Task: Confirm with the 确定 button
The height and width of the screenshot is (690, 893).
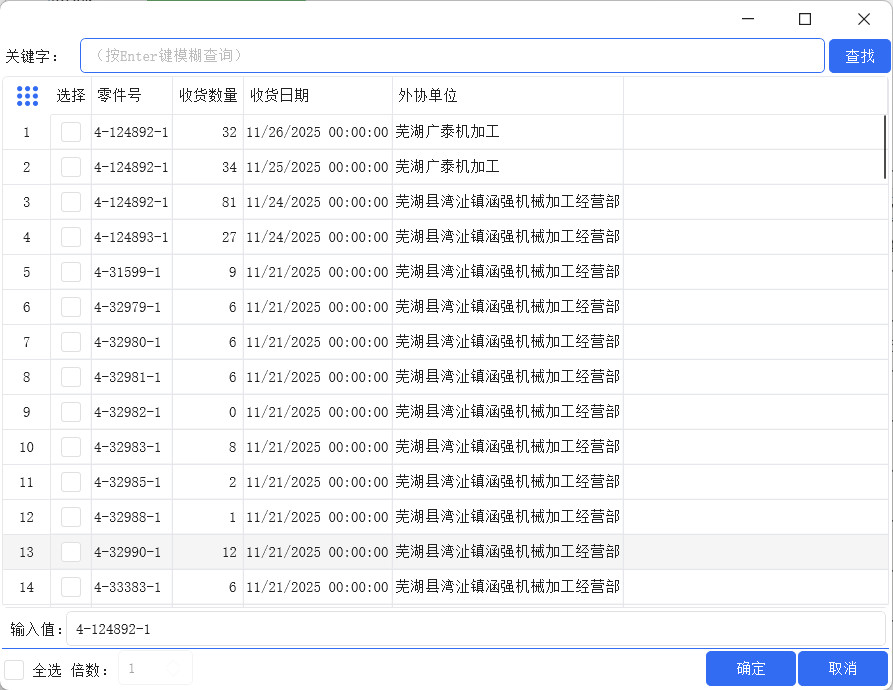Action: click(750, 669)
